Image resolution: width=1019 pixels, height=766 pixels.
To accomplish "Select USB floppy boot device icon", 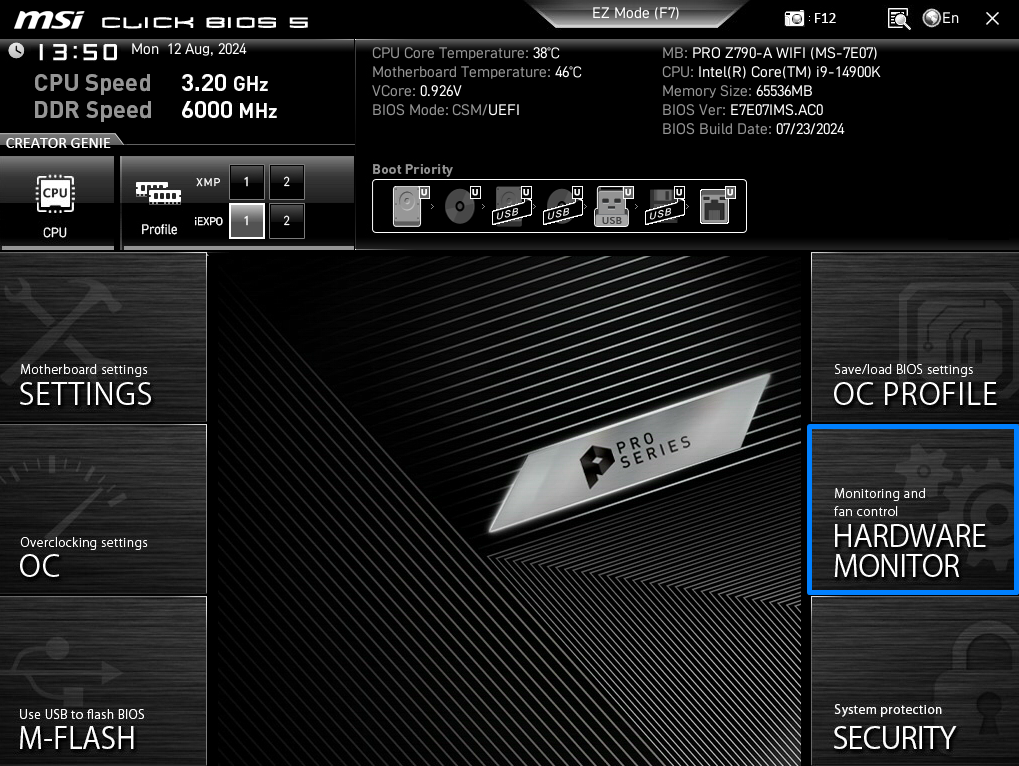I will pyautogui.click(x=664, y=206).
